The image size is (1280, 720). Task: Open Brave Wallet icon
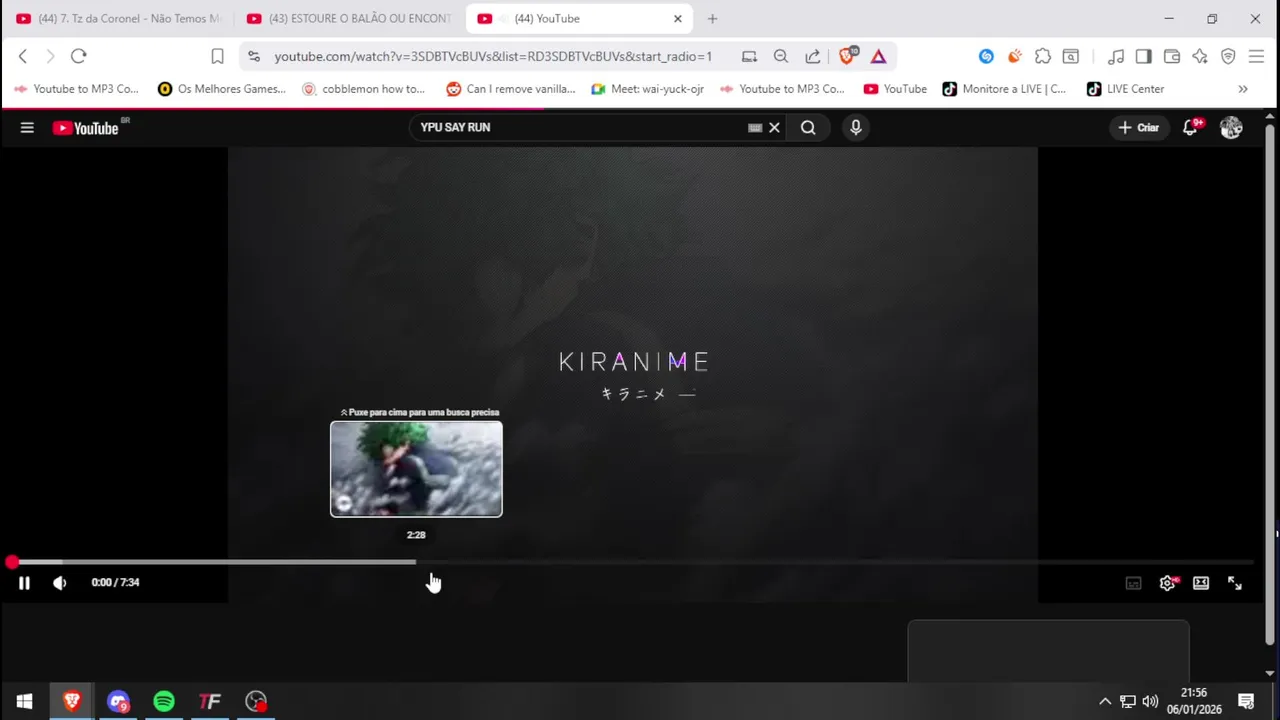1172,56
